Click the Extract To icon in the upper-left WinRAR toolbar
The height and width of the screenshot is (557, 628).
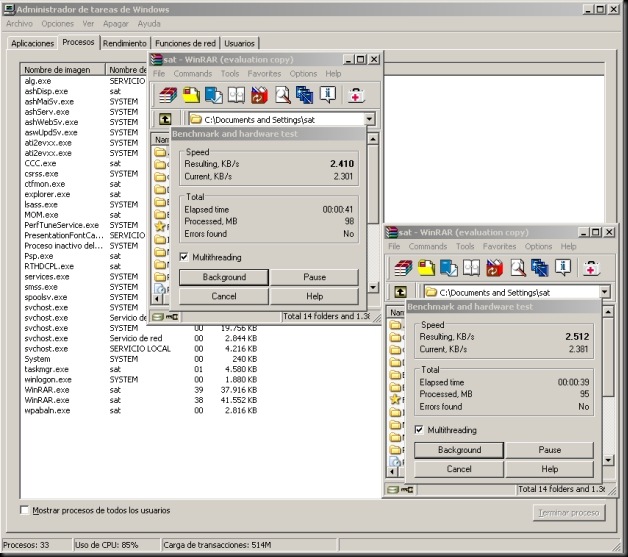pos(190,96)
